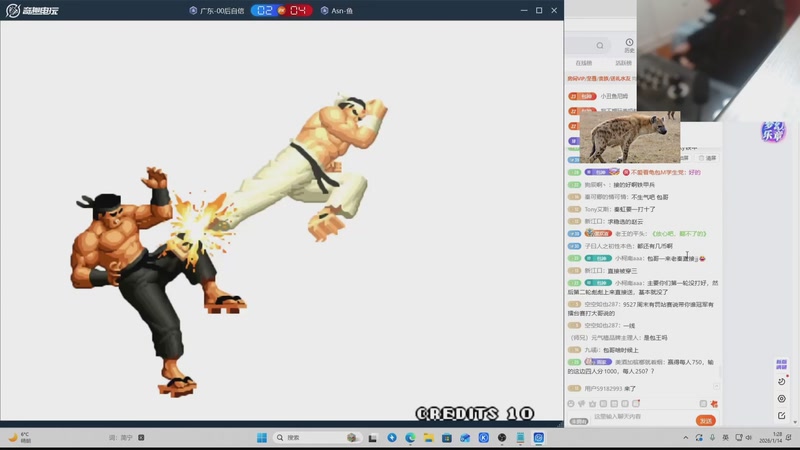Expand hidden system tray icons chevron
Image resolution: width=800 pixels, height=450 pixels.
(x=685, y=437)
